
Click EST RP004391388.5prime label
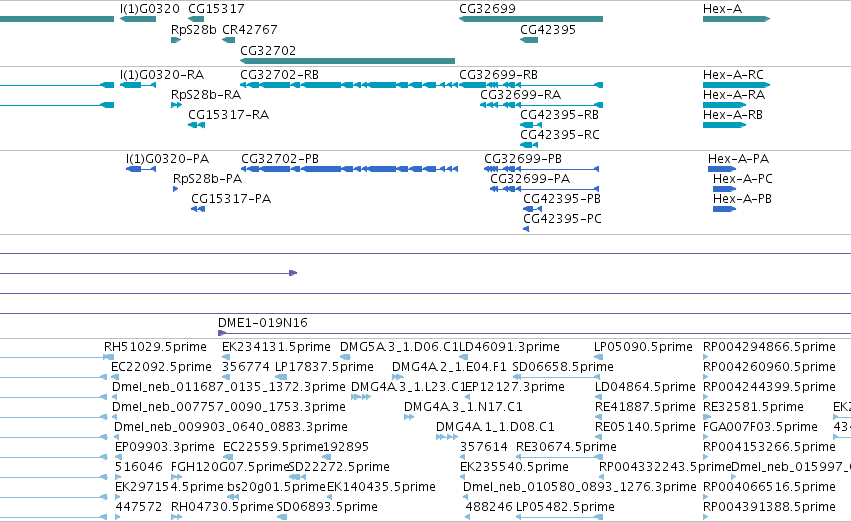coord(769,507)
